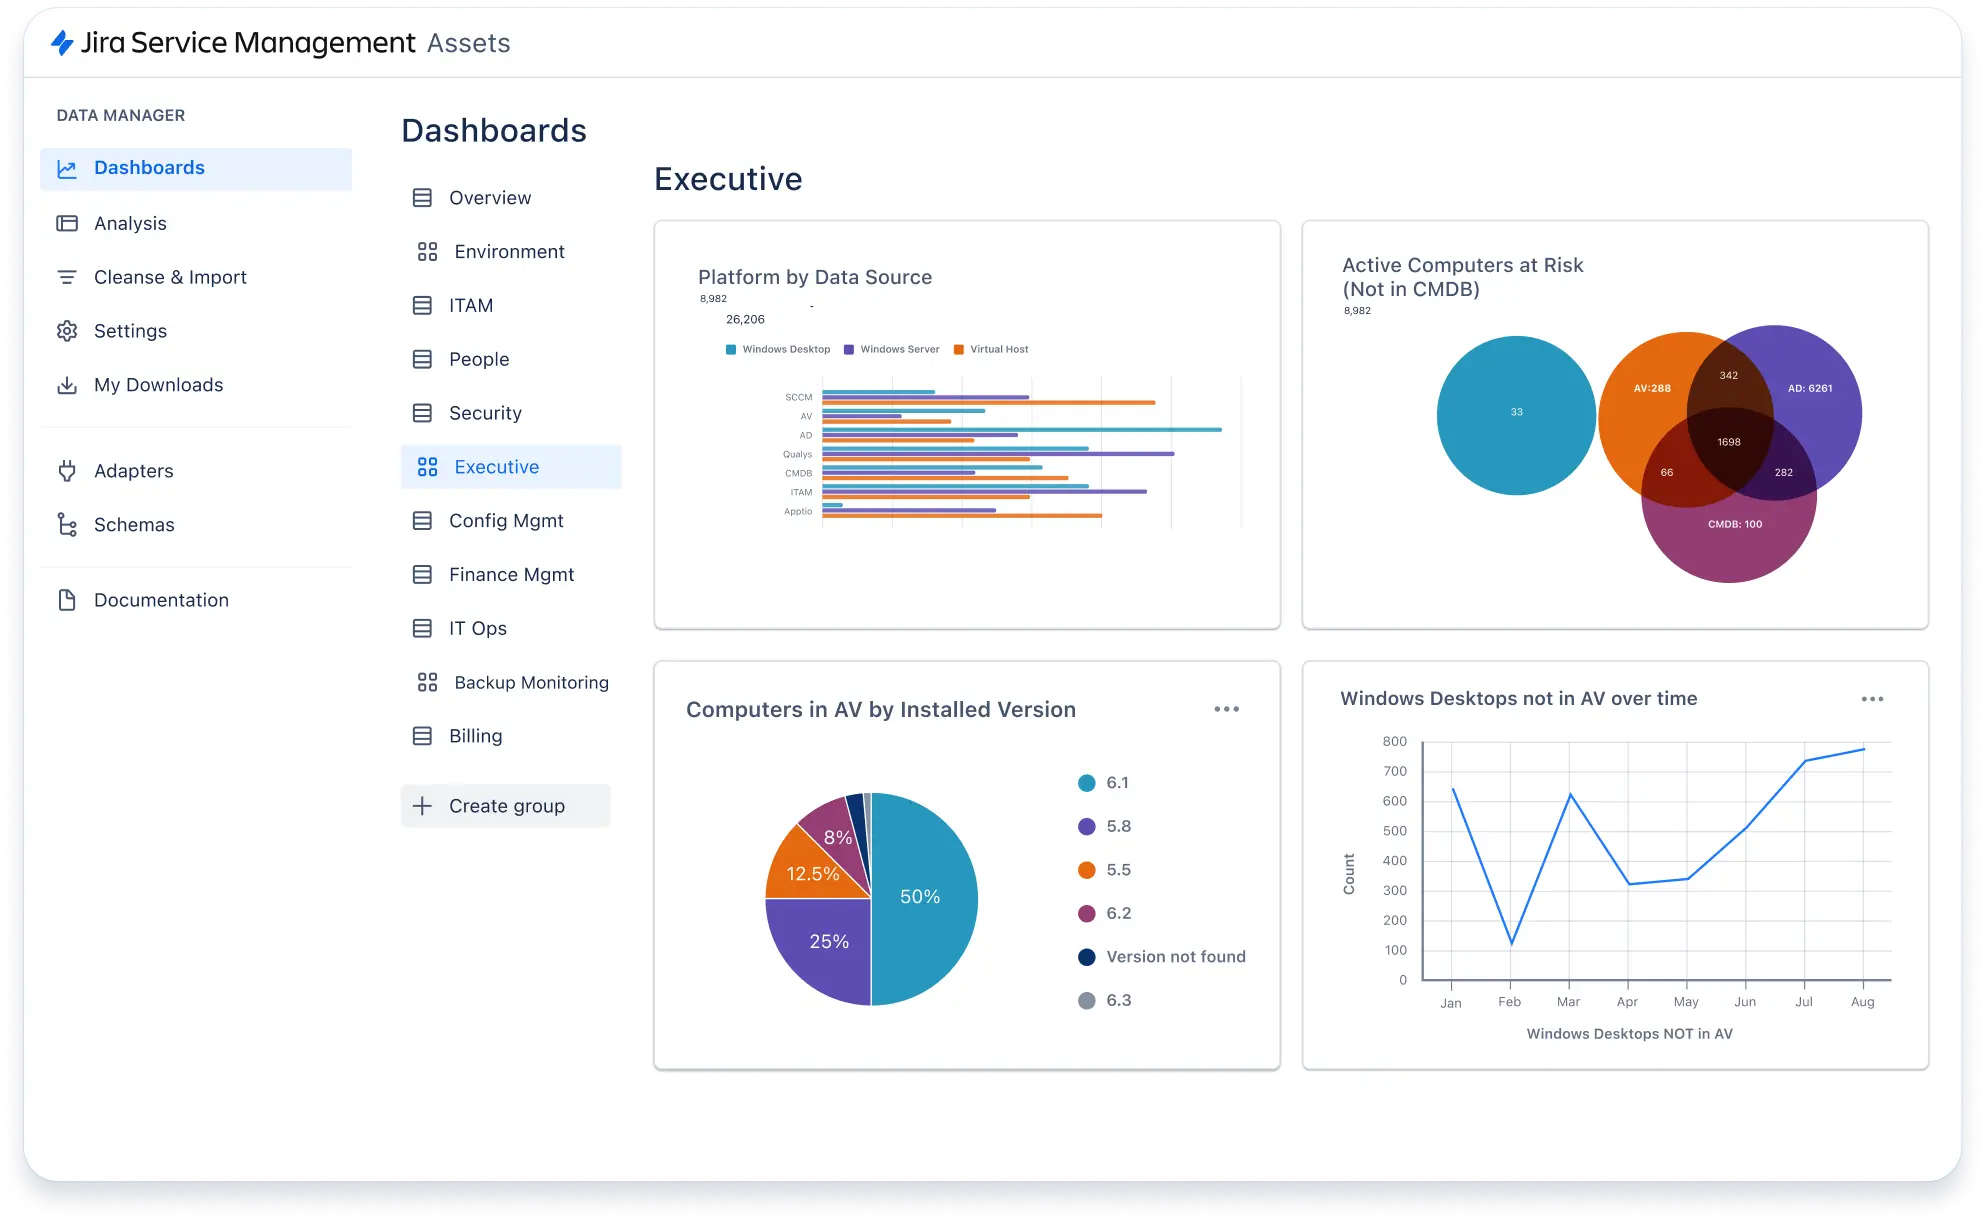Click the 50% slice of the pie chart
The width and height of the screenshot is (1986, 1222).
(925, 898)
